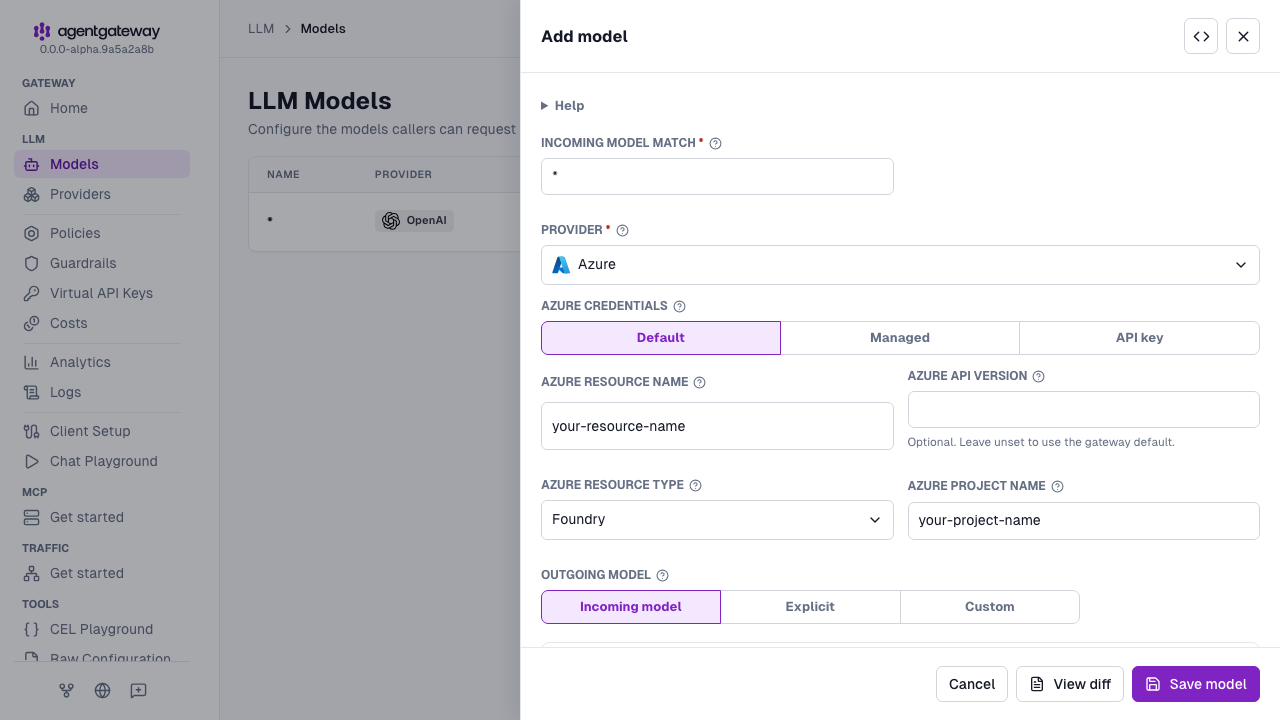Click help icon next to Incoming Model Match
Viewport: 1280px width, 720px height.
coord(715,143)
